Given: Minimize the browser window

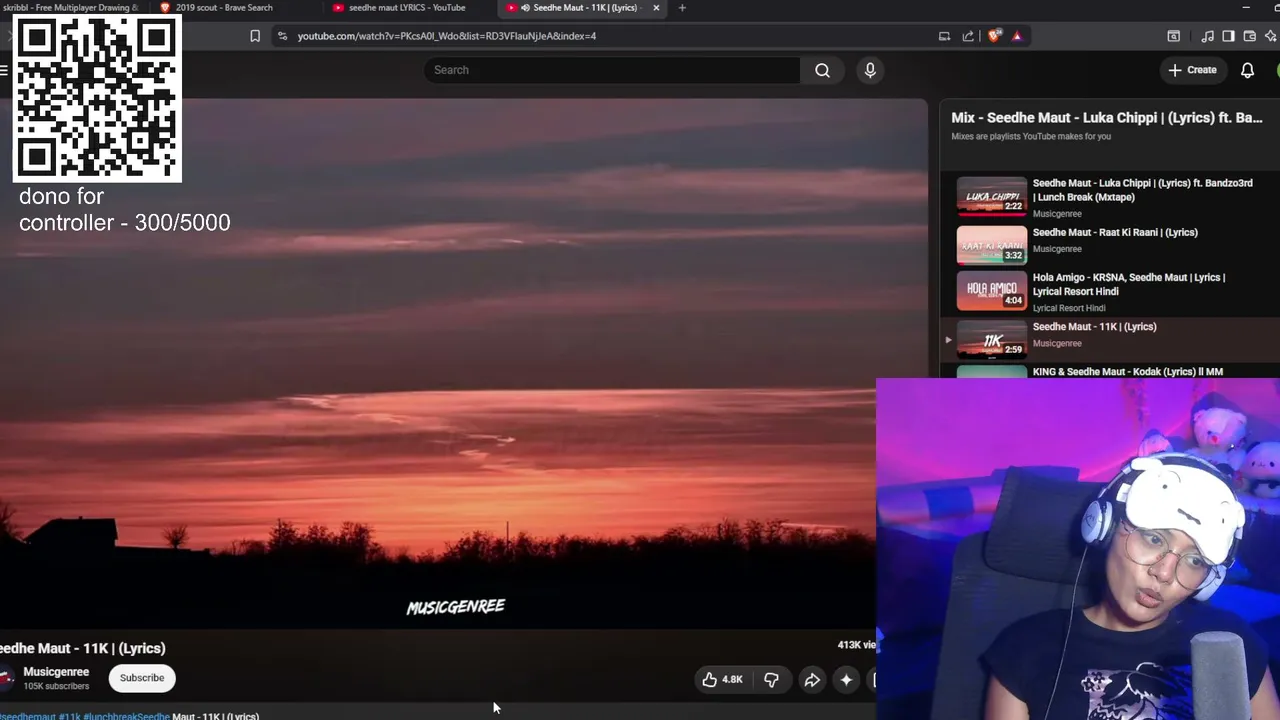Looking at the screenshot, I should pyautogui.click(x=1246, y=8).
